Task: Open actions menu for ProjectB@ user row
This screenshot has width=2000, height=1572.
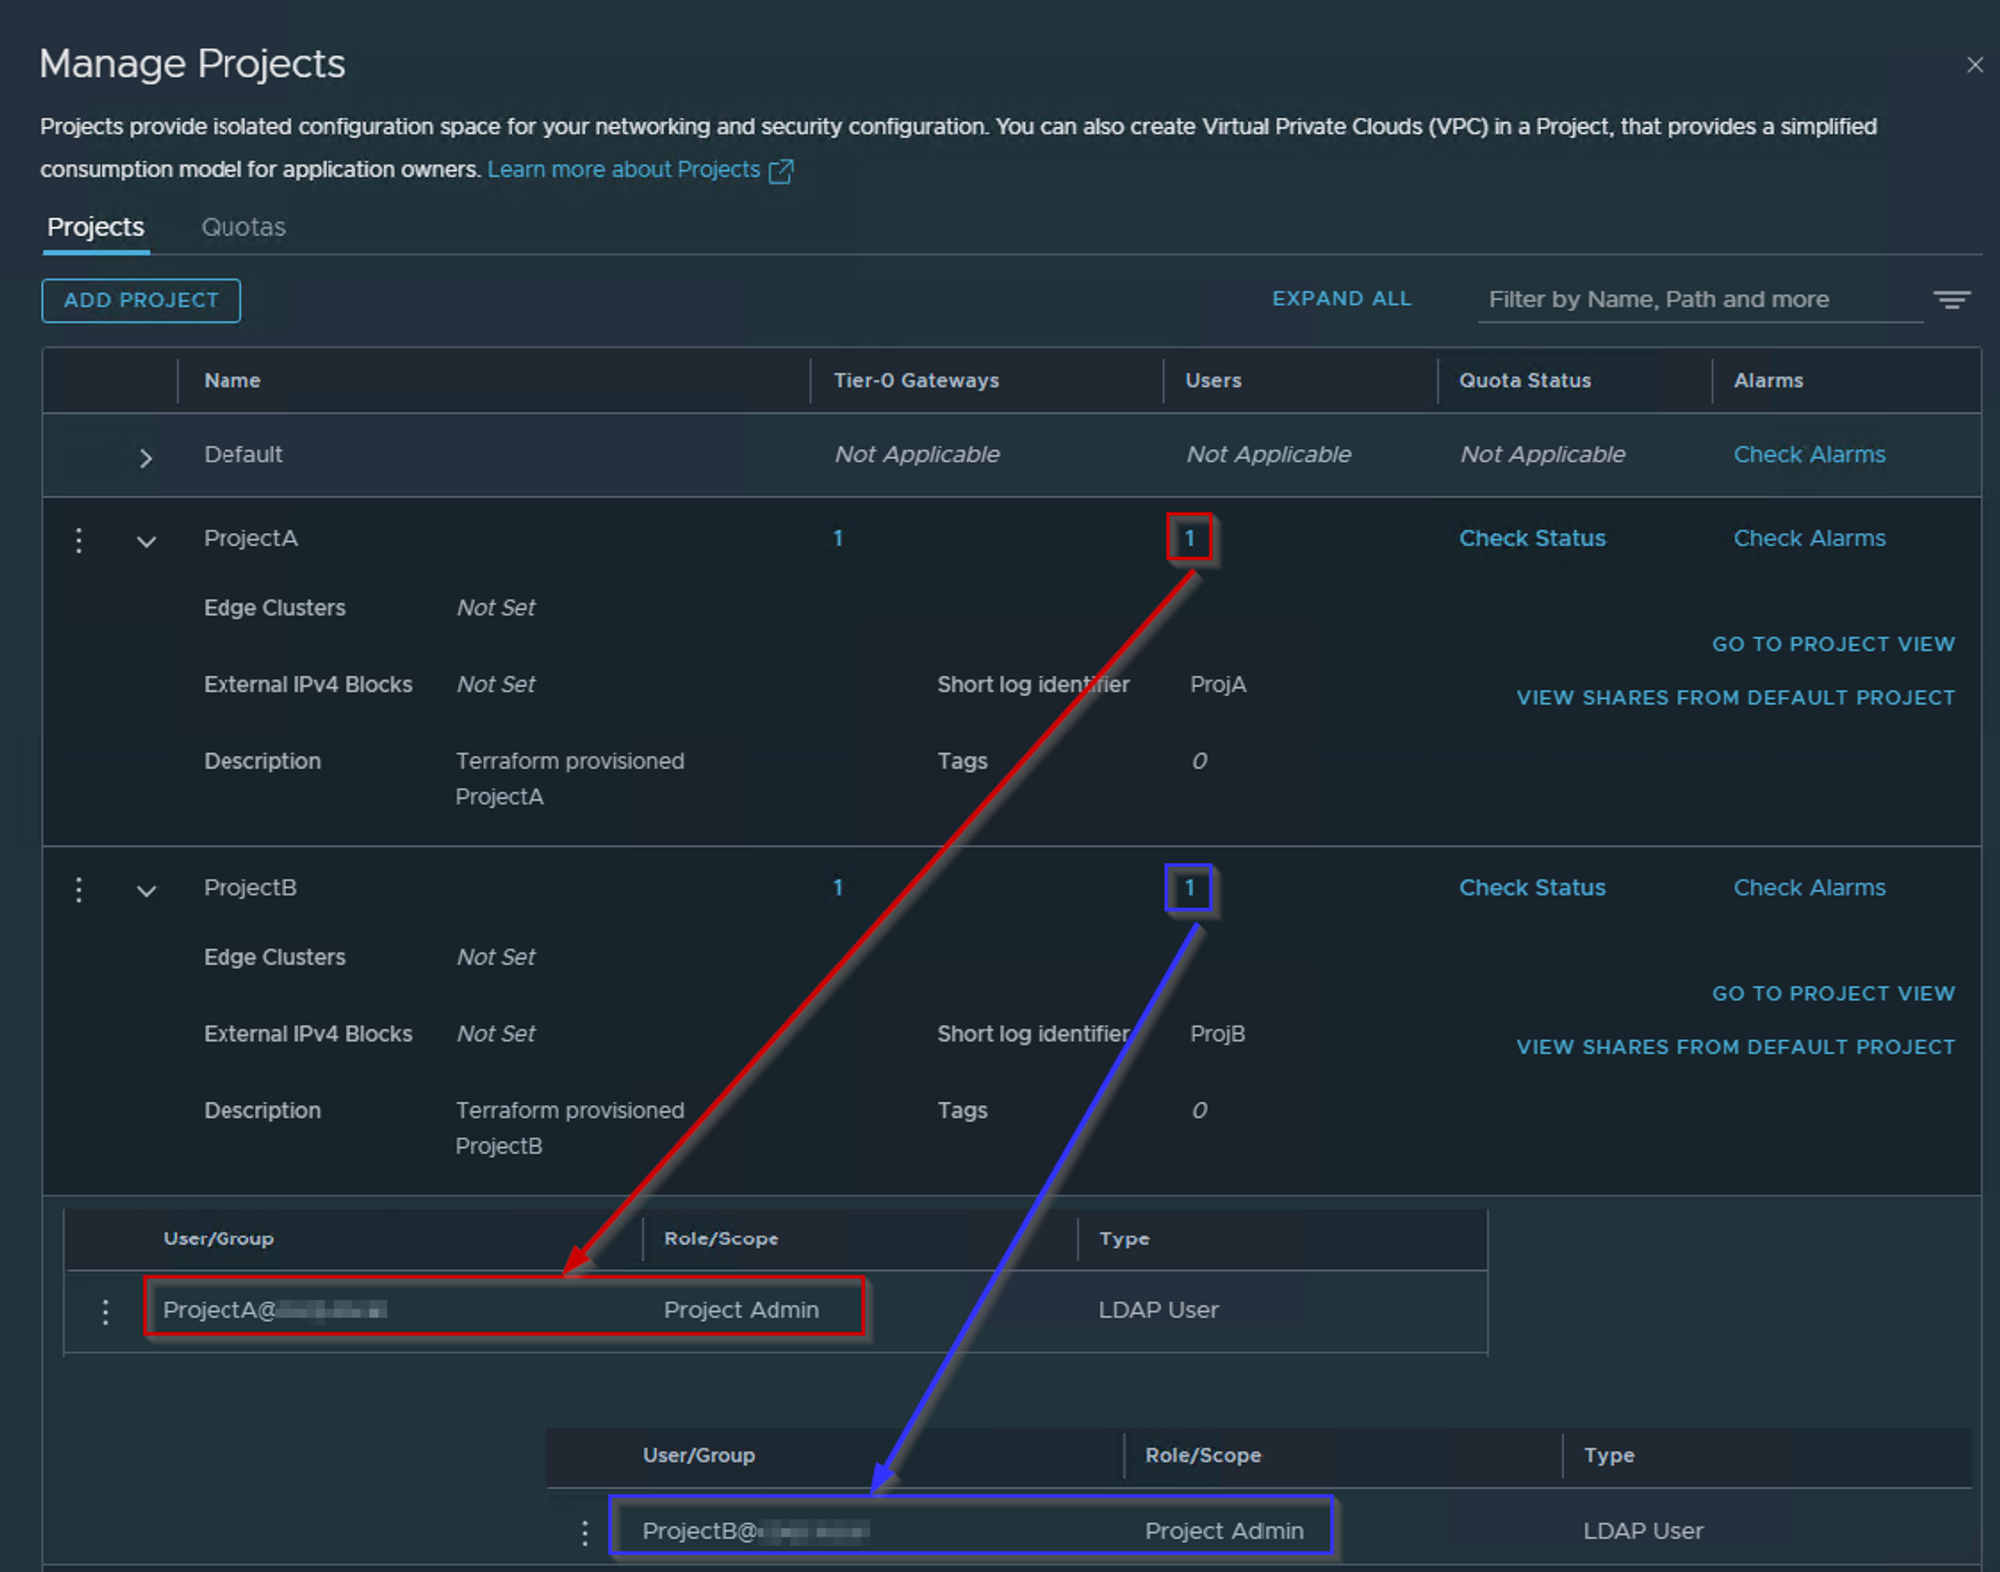Action: pyautogui.click(x=585, y=1532)
